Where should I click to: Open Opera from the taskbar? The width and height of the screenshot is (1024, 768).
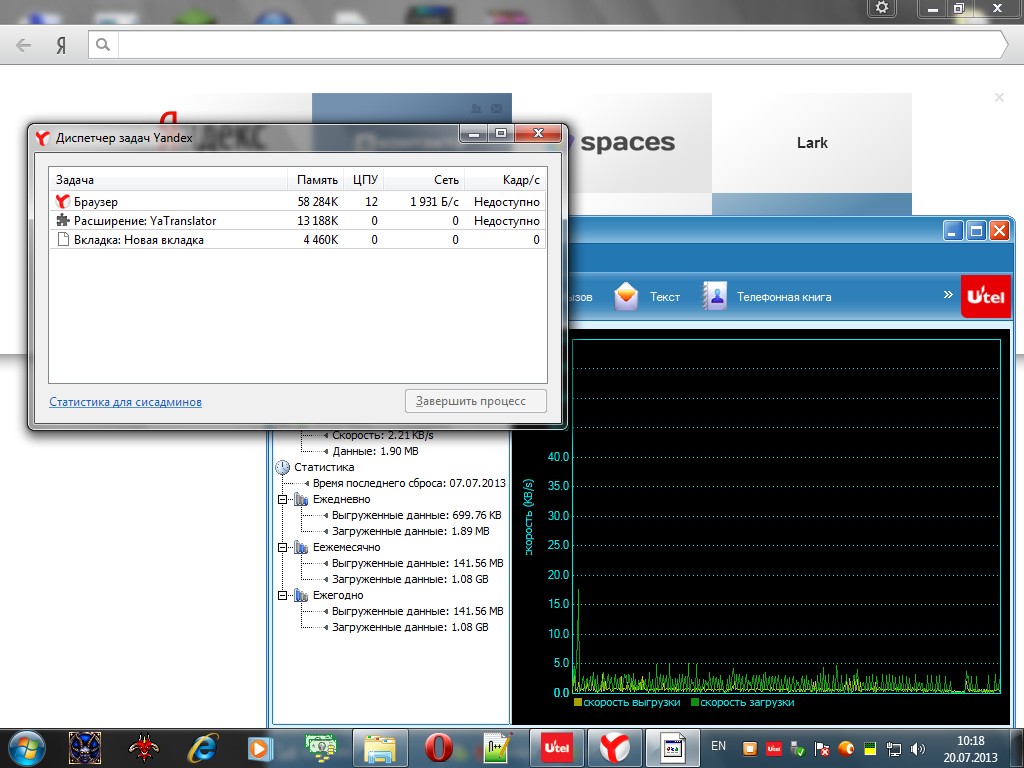tap(438, 747)
